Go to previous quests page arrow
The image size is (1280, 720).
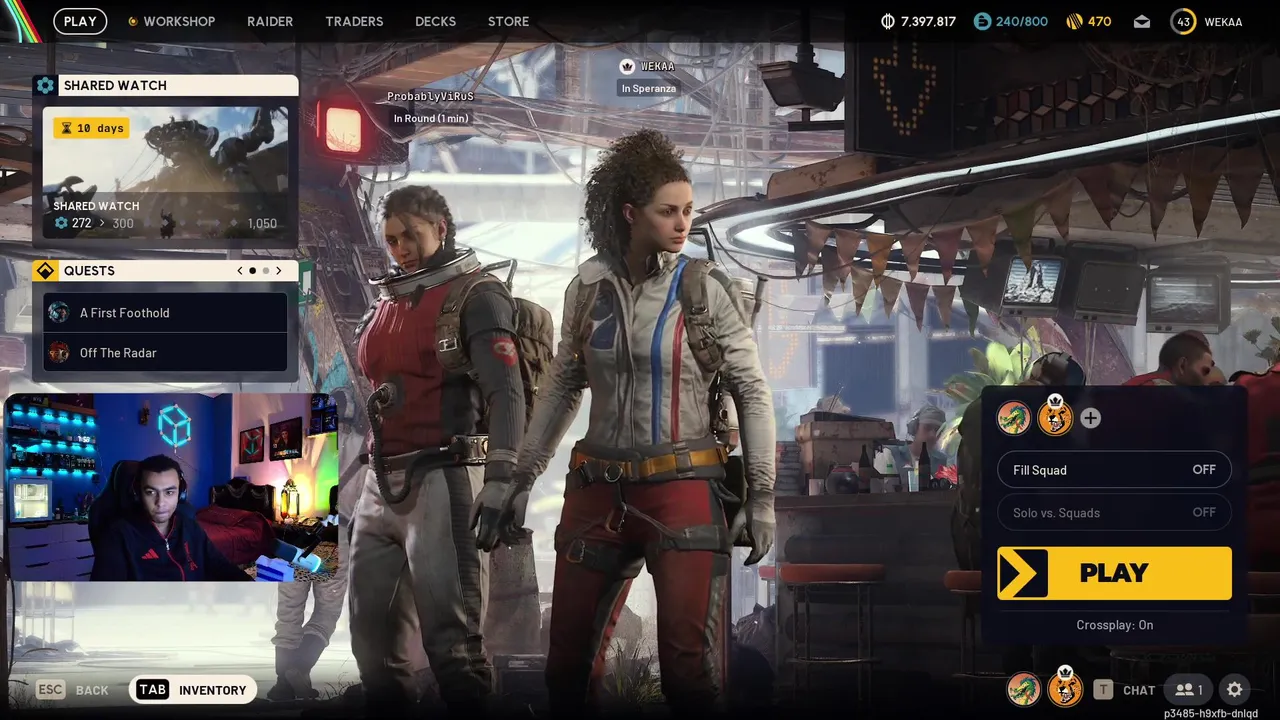pos(240,271)
